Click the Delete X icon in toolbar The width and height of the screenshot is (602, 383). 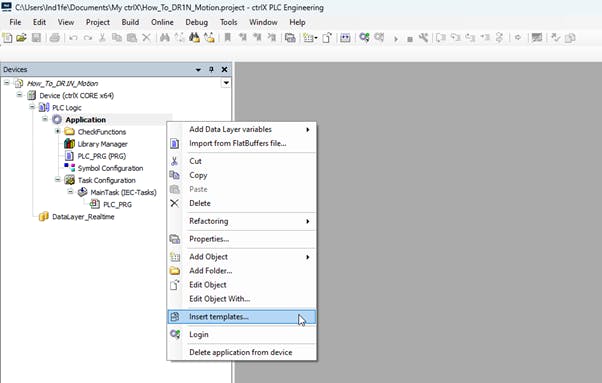click(x=146, y=38)
